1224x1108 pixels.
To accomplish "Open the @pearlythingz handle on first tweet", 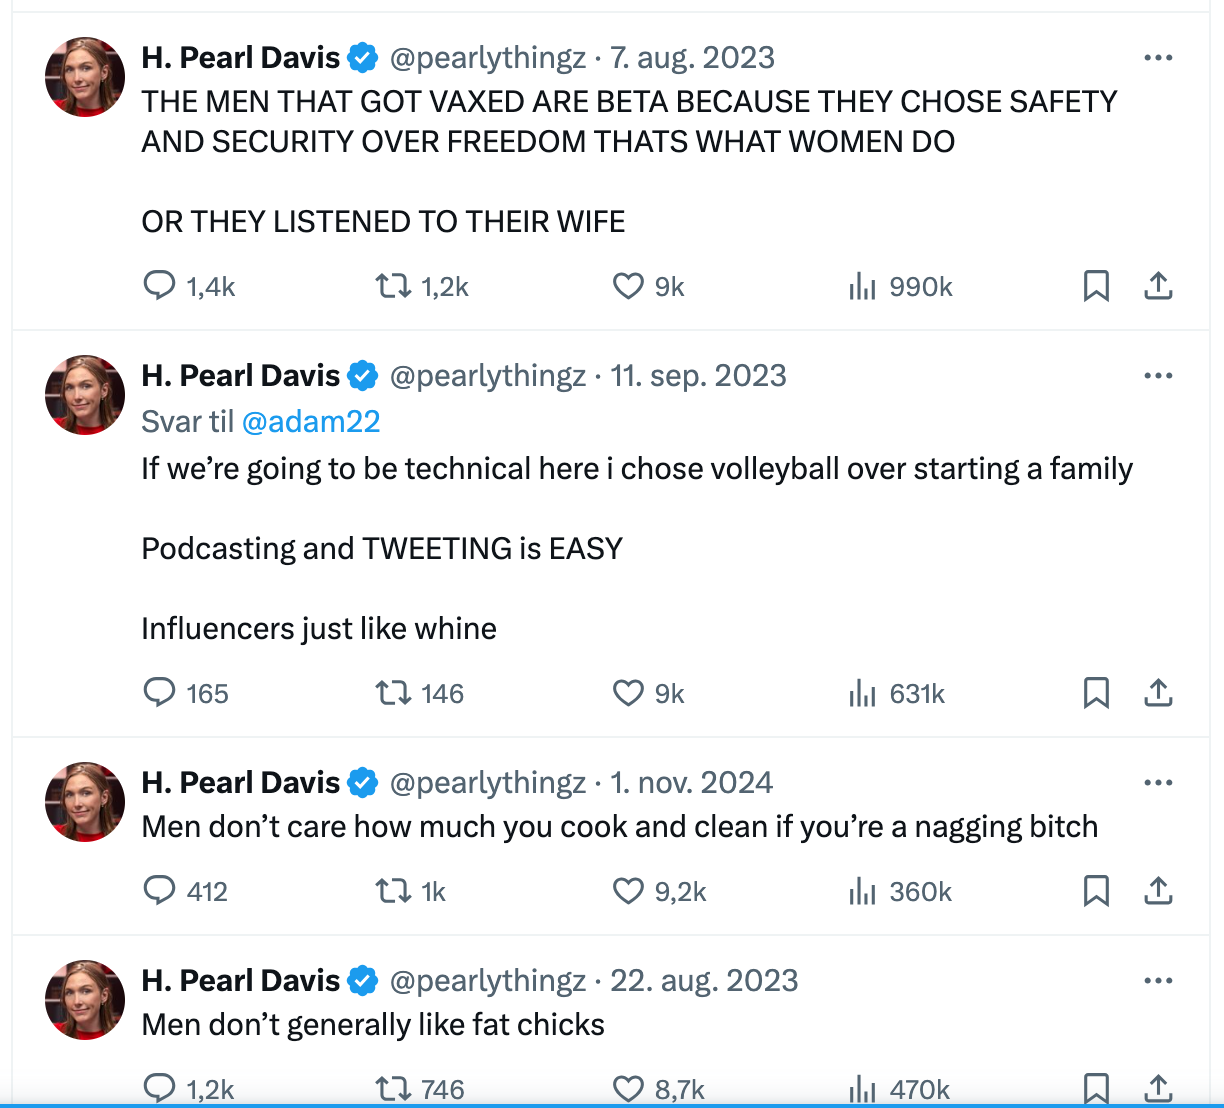I will (x=487, y=58).
